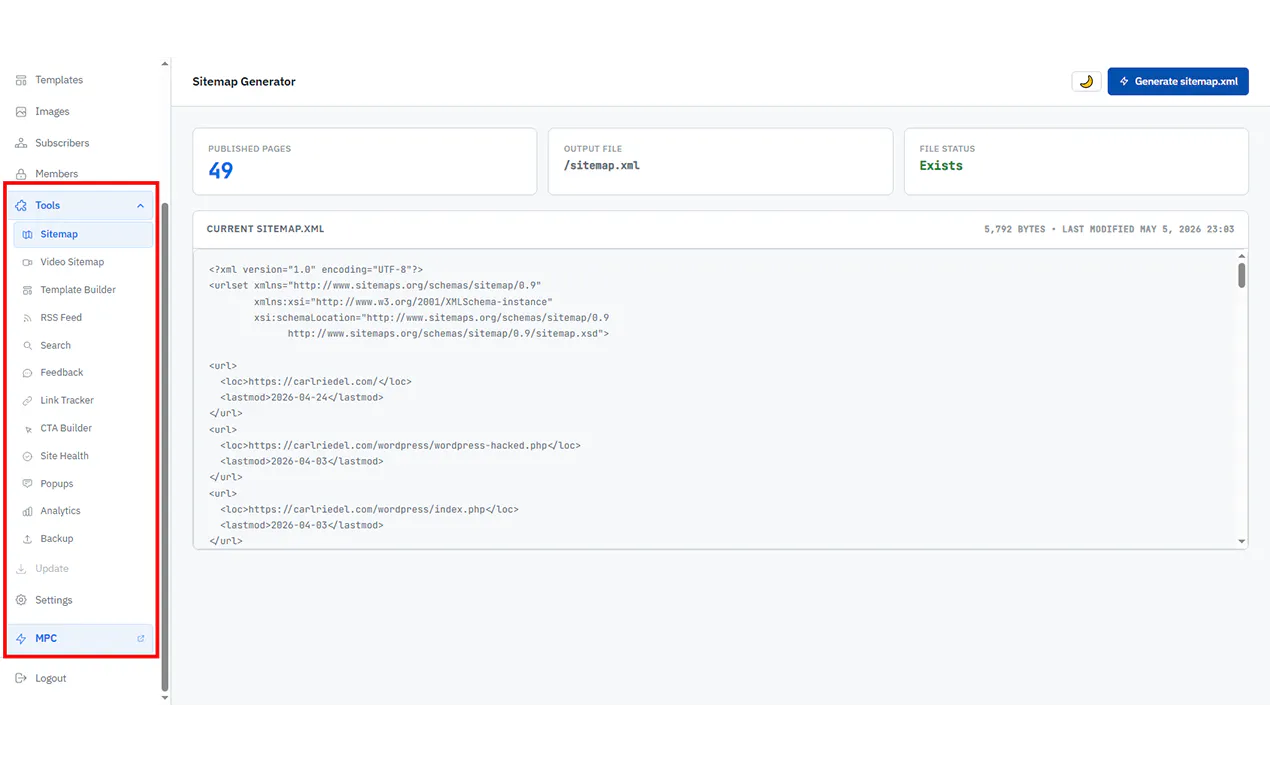The width and height of the screenshot is (1270, 760).
Task: Click the Templates sidebar icon
Action: click(21, 80)
